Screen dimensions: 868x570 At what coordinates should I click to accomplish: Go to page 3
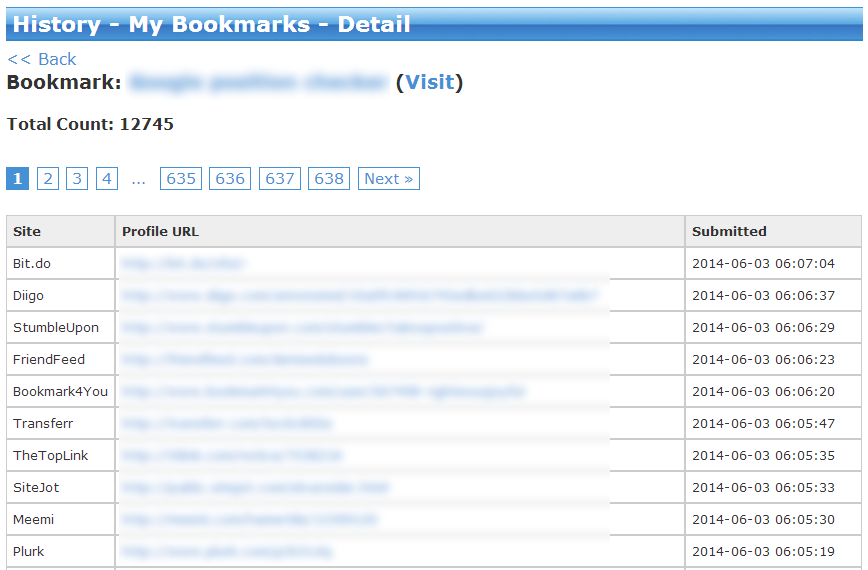coord(77,179)
